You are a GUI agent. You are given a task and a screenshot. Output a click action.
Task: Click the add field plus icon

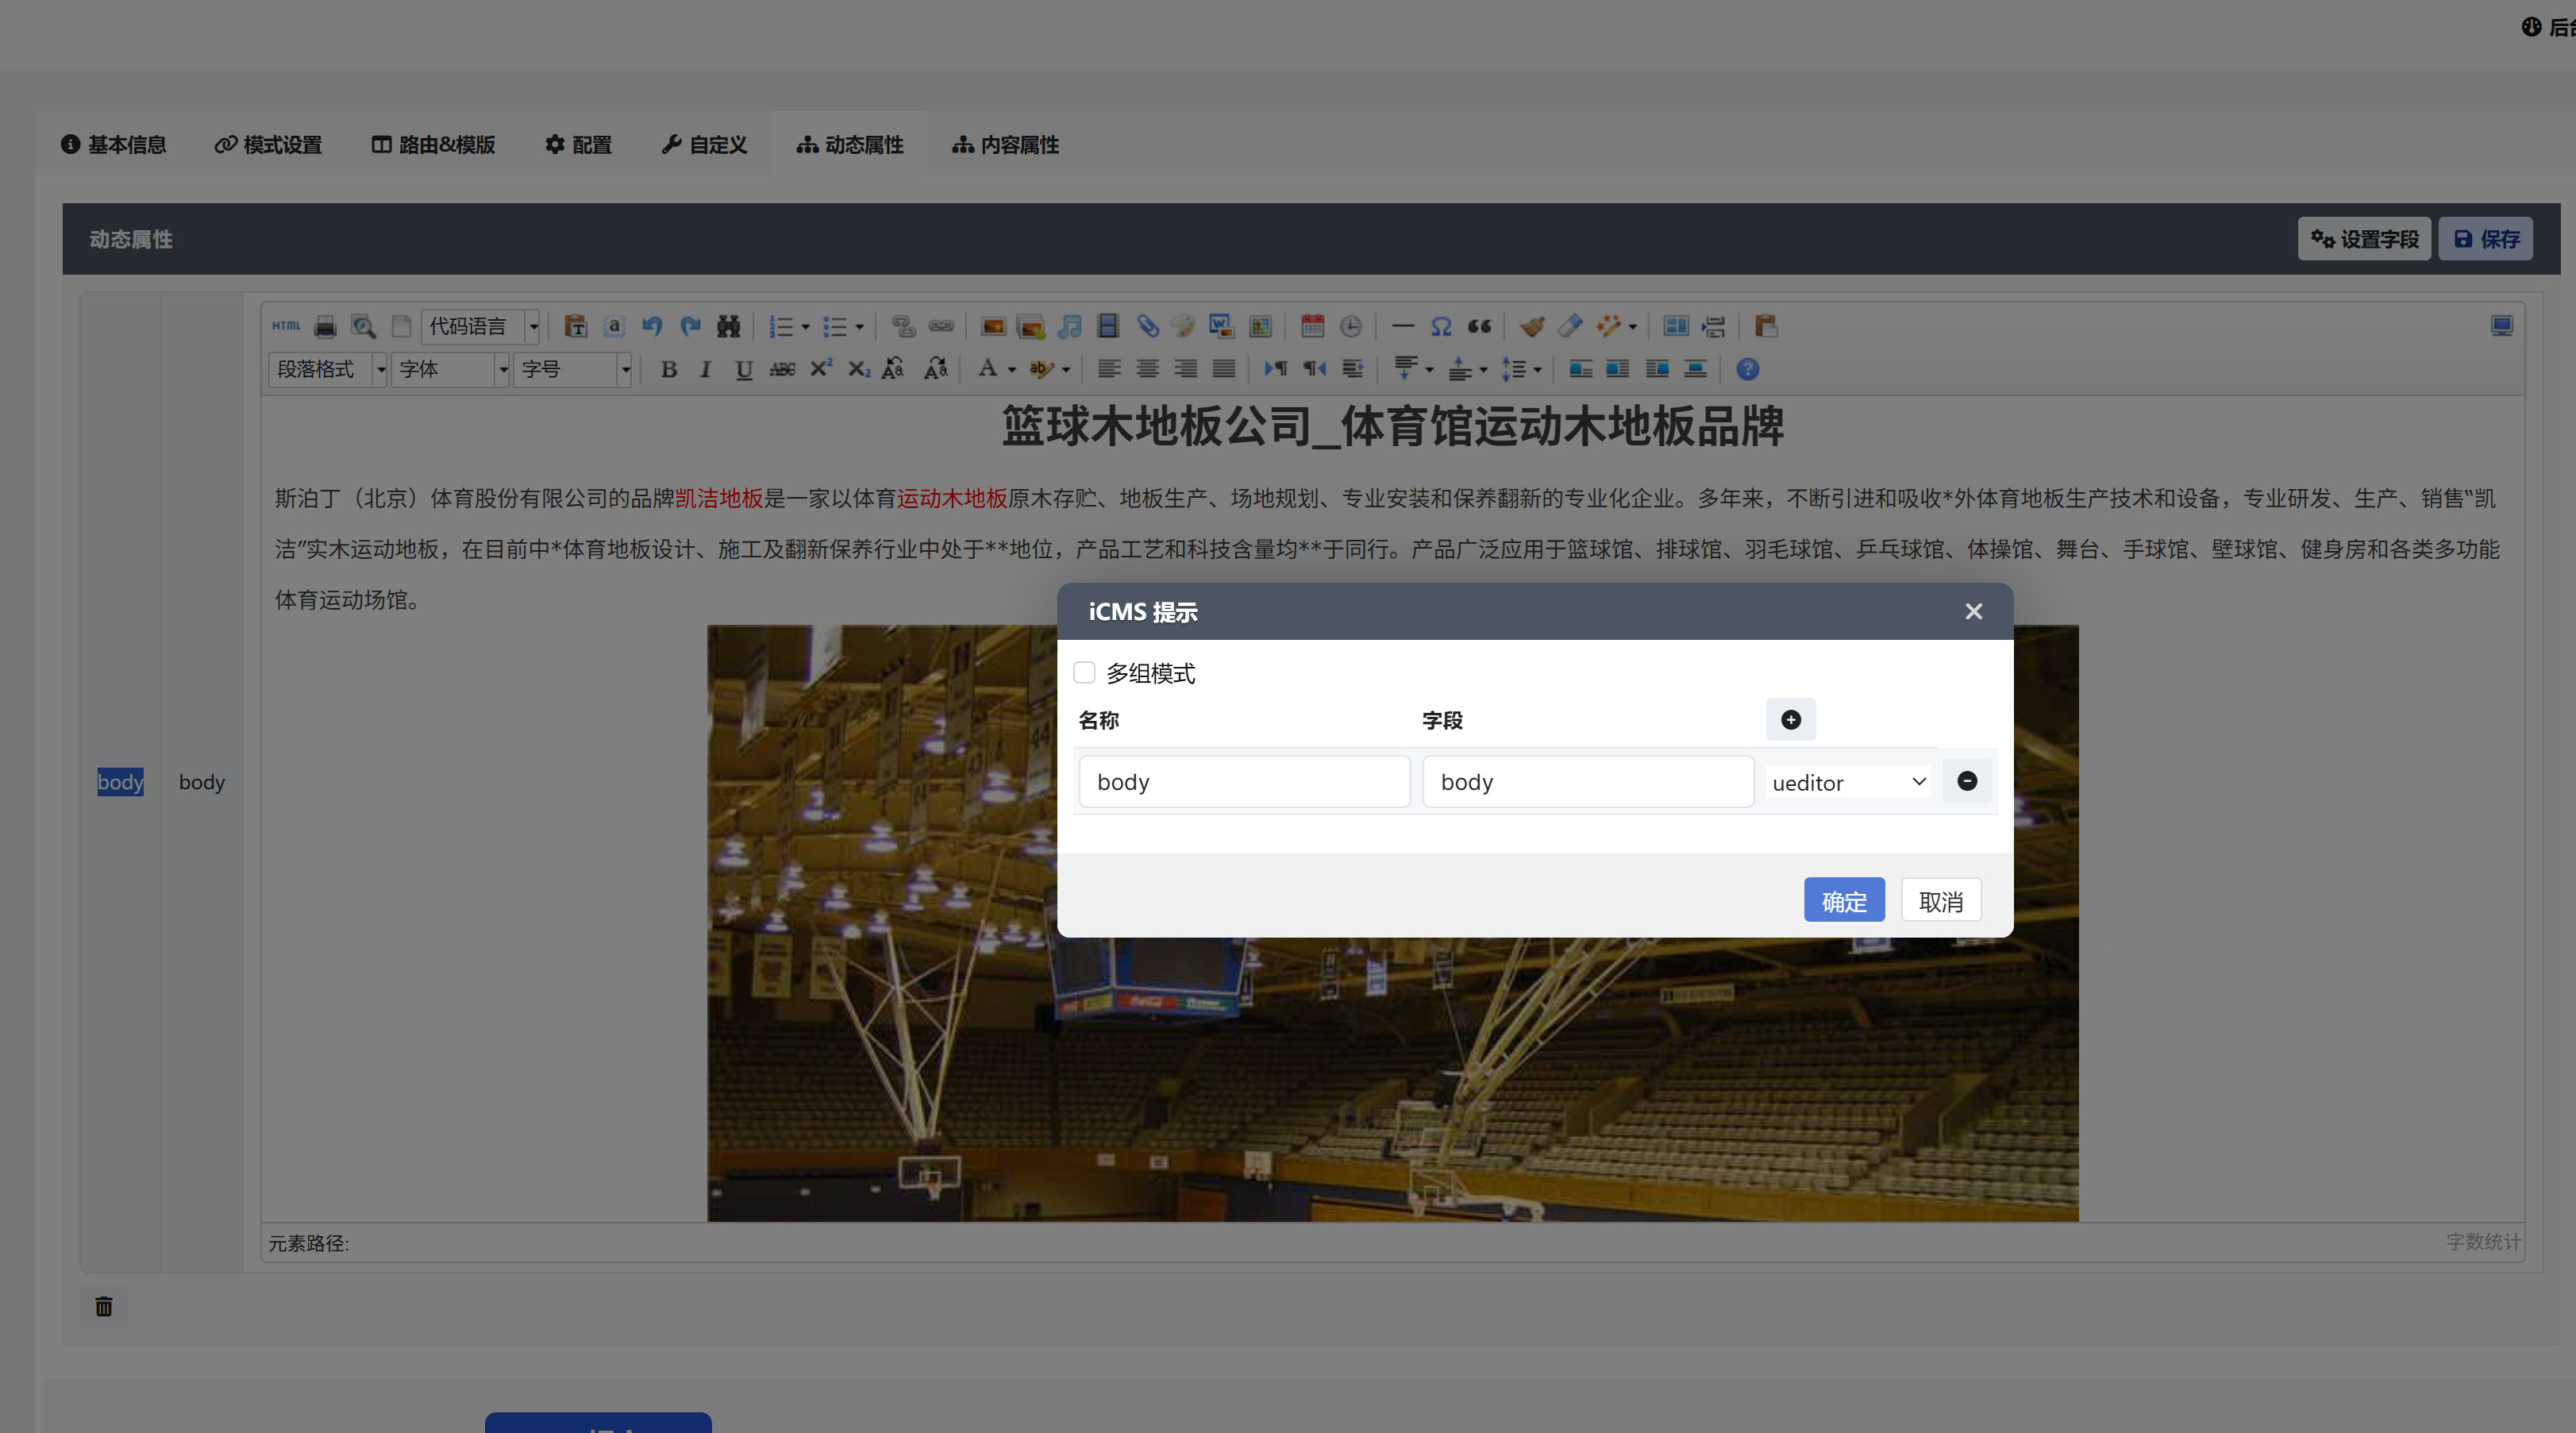point(1790,720)
